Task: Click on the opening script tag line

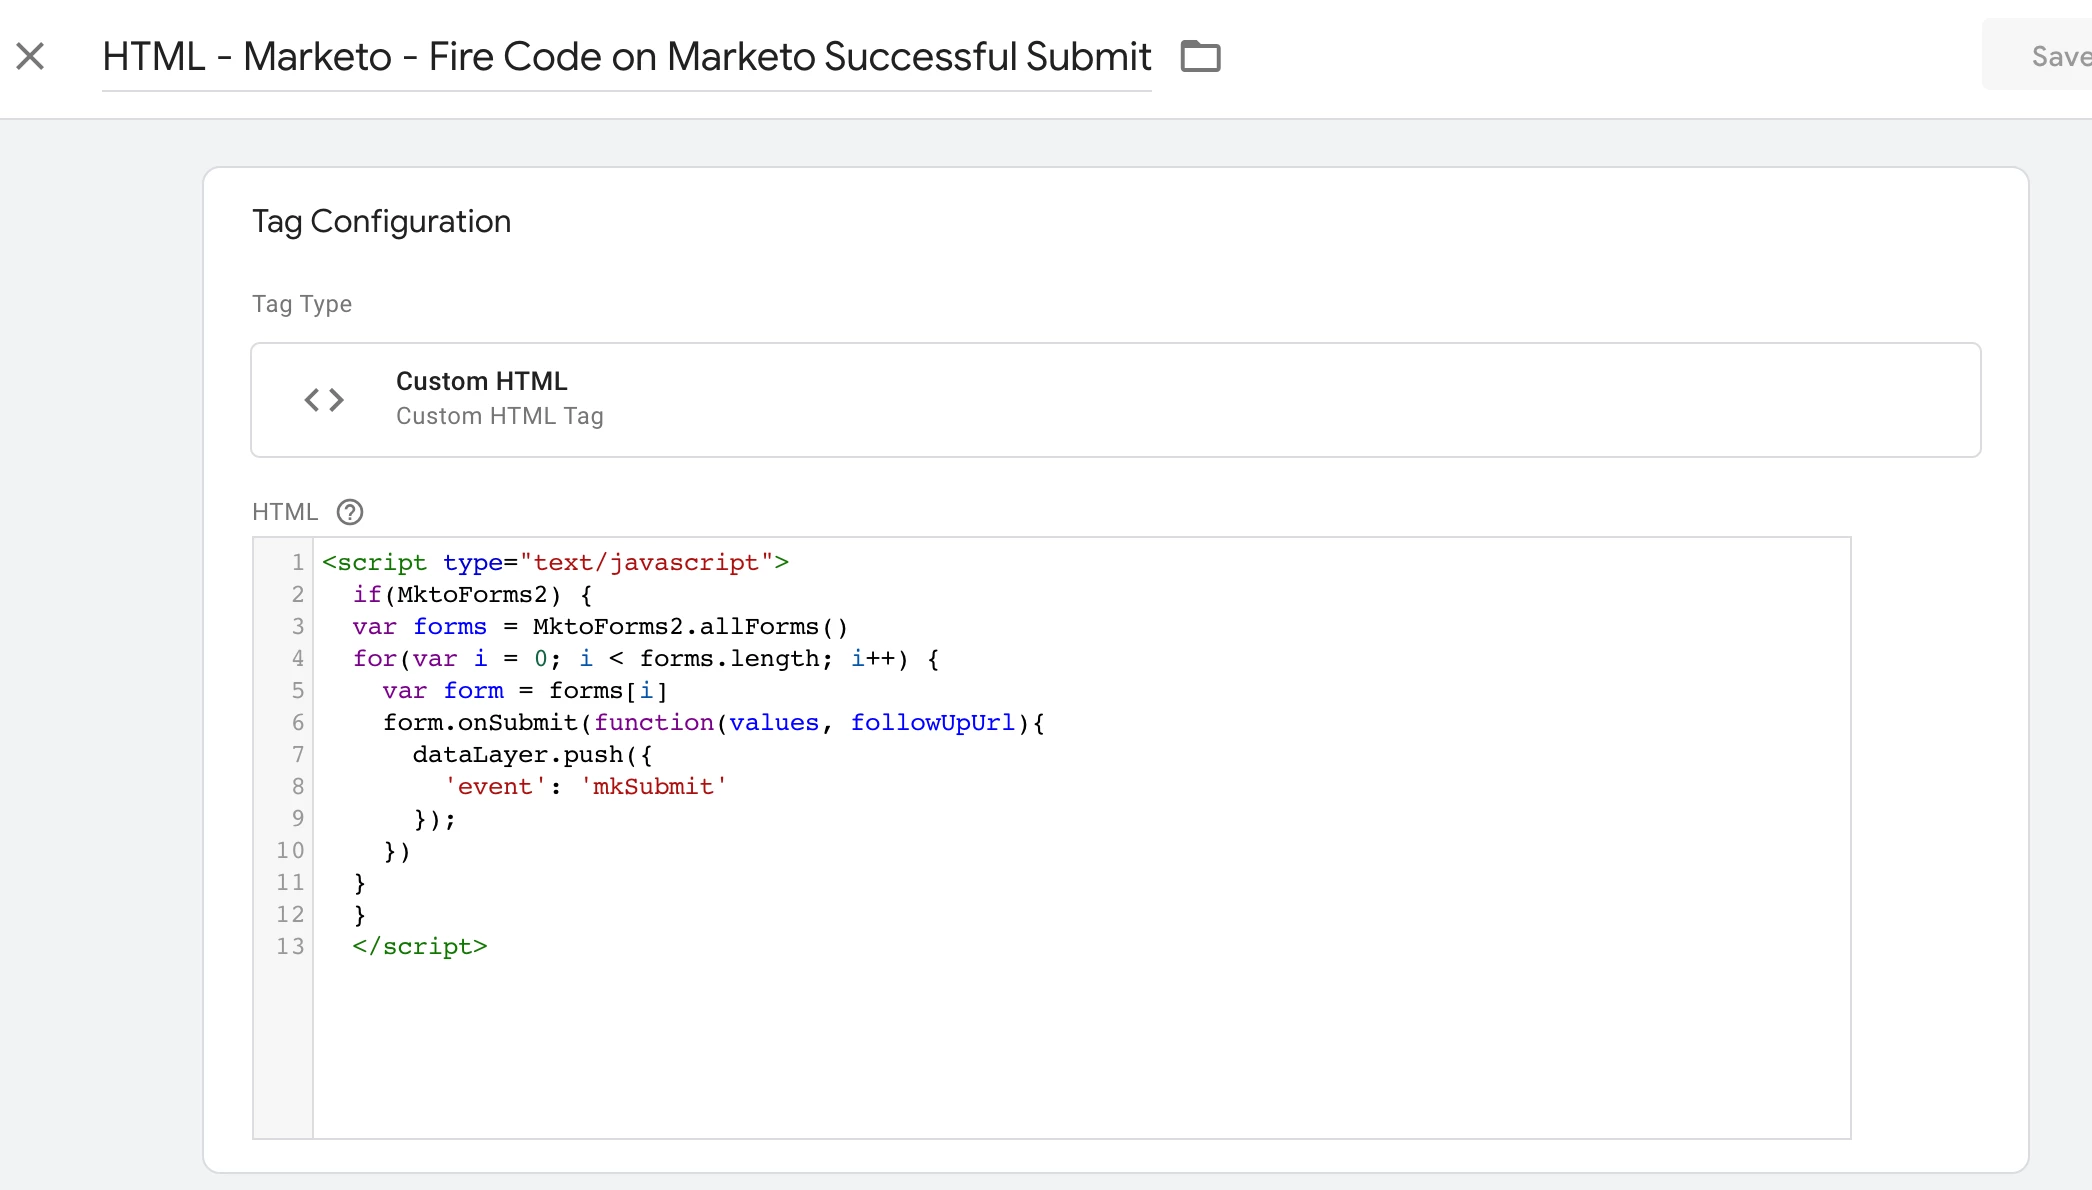Action: click(x=555, y=562)
